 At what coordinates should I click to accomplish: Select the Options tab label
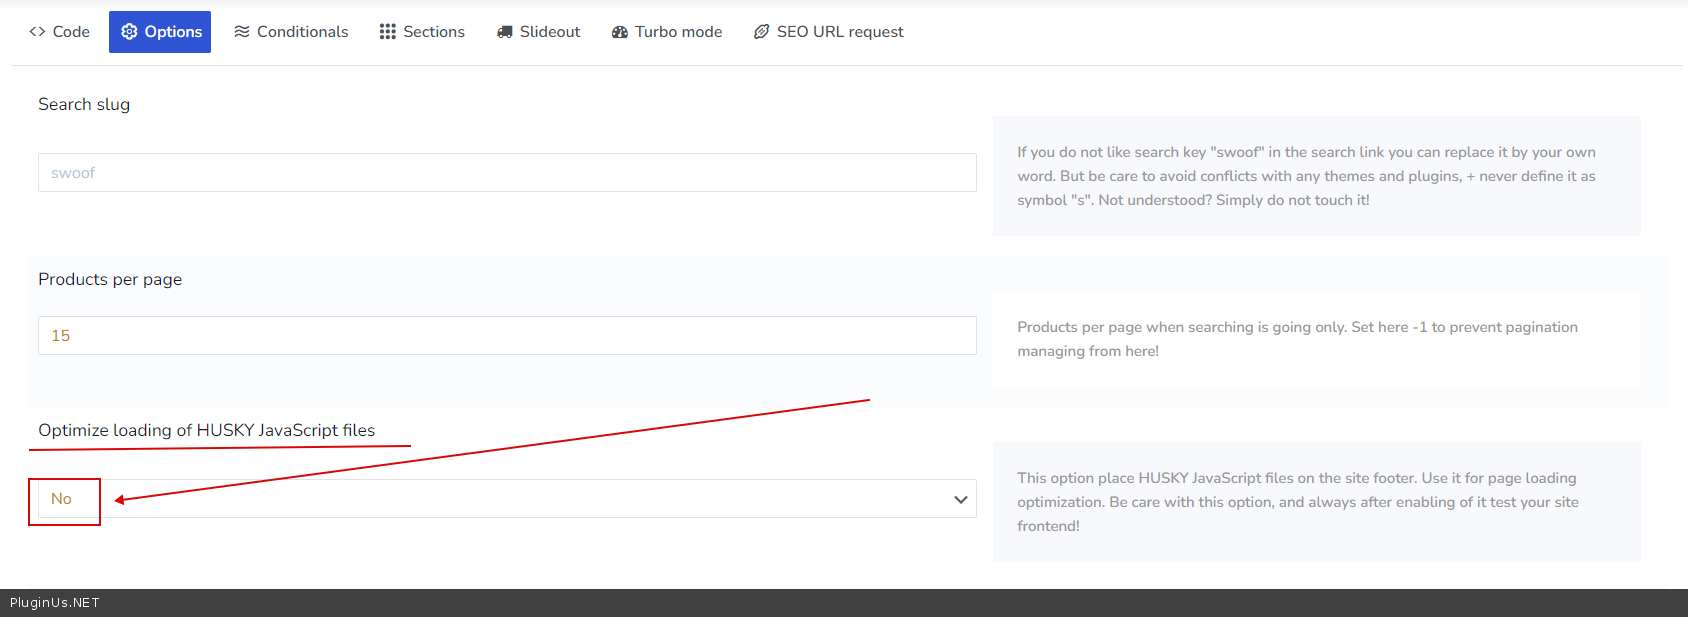pyautogui.click(x=173, y=32)
